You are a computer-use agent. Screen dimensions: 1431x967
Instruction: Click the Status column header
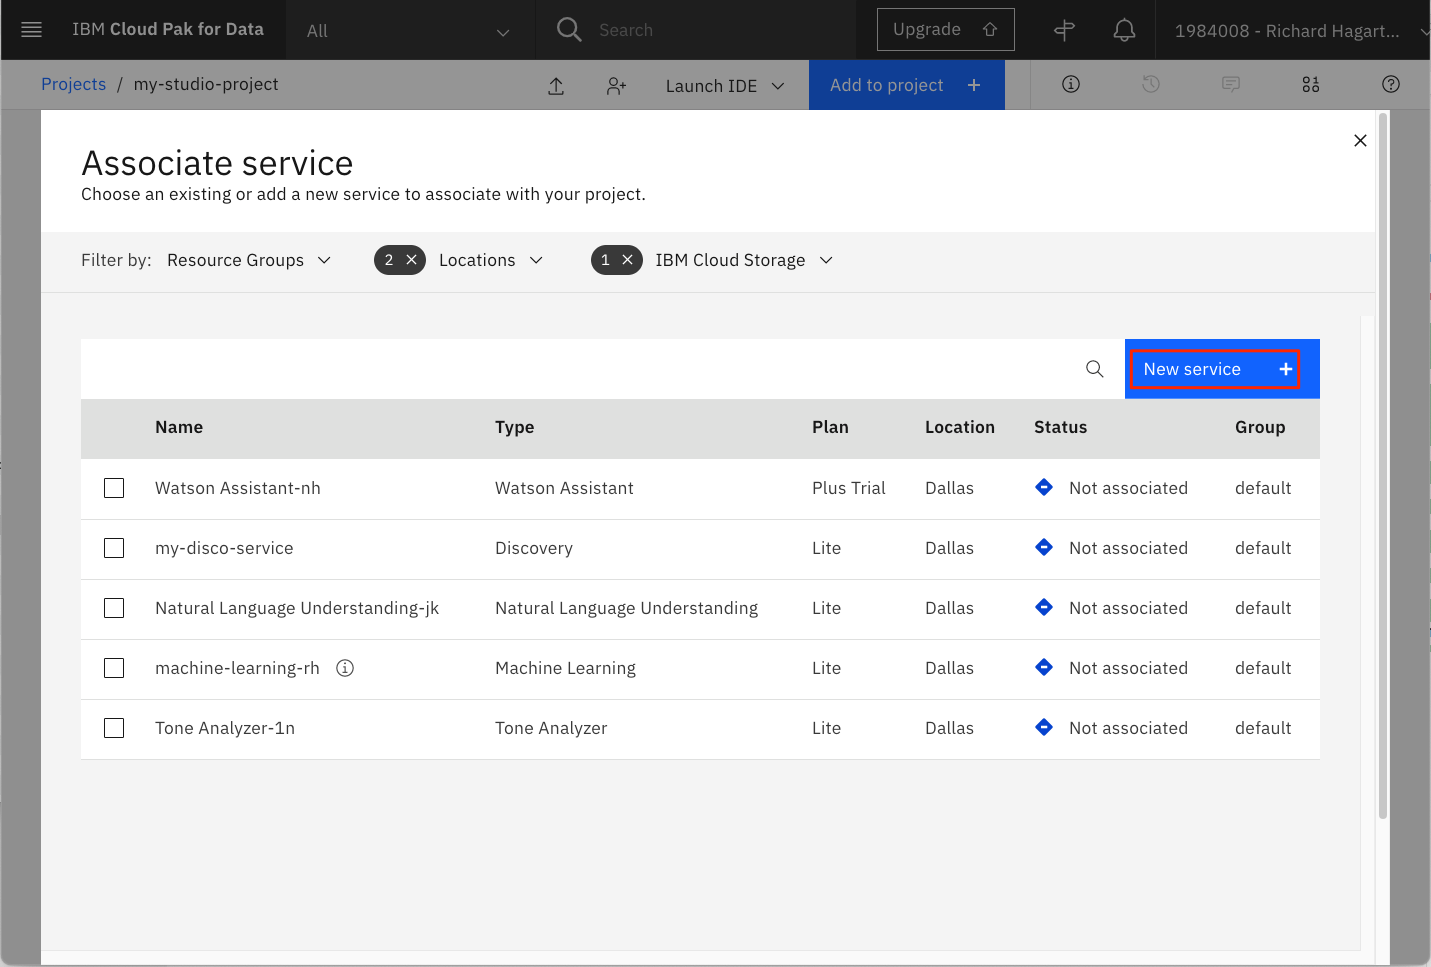tap(1060, 427)
